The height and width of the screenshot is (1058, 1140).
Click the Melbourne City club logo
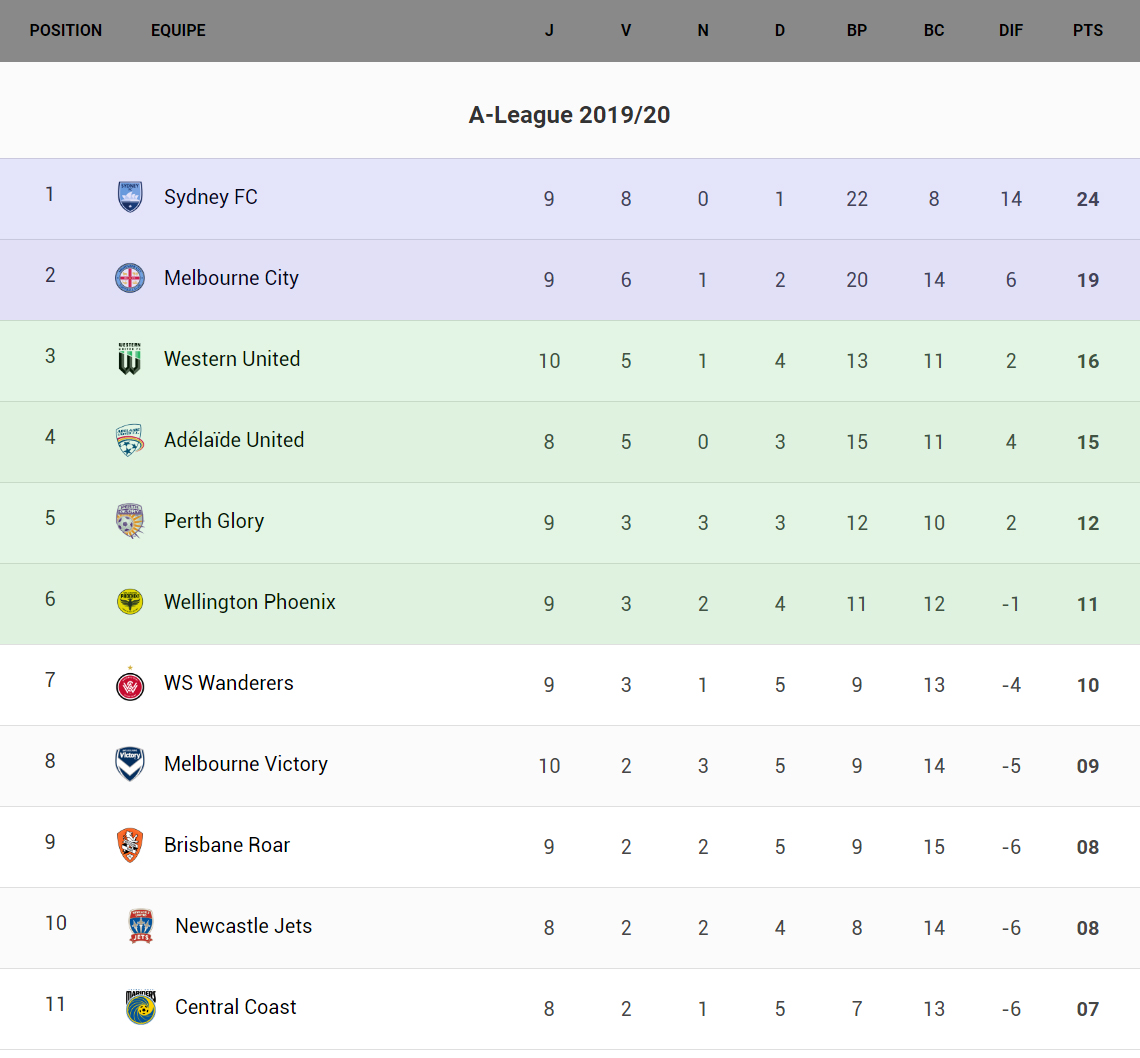pyautogui.click(x=130, y=278)
